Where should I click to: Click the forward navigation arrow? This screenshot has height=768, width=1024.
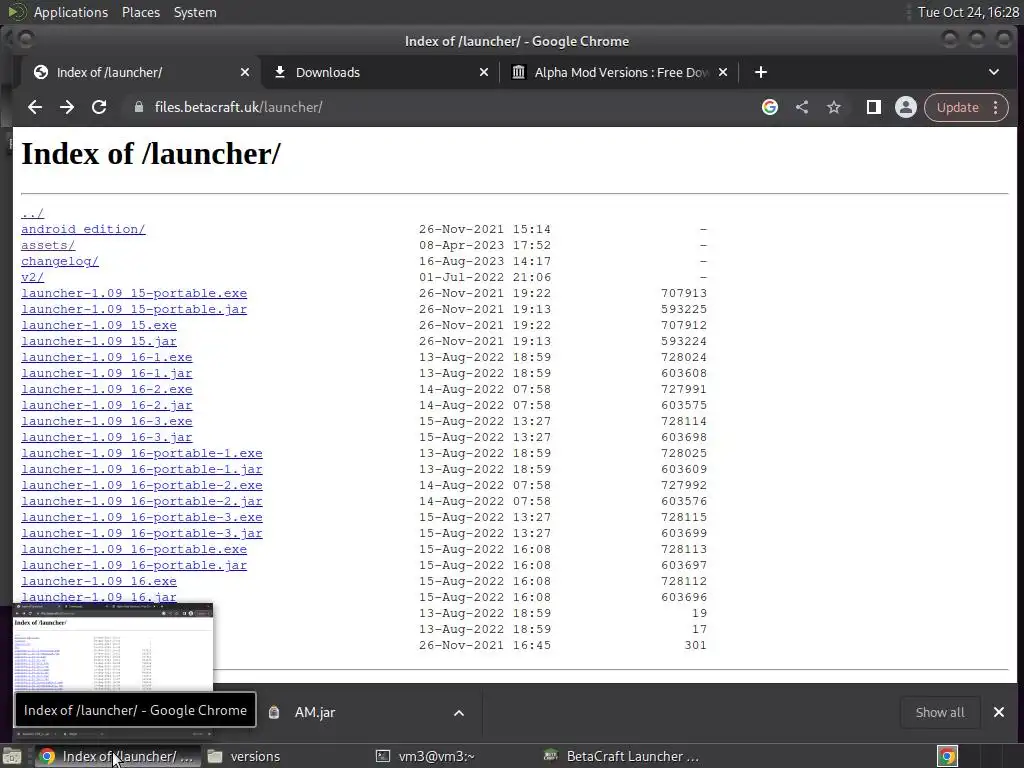tap(67, 107)
